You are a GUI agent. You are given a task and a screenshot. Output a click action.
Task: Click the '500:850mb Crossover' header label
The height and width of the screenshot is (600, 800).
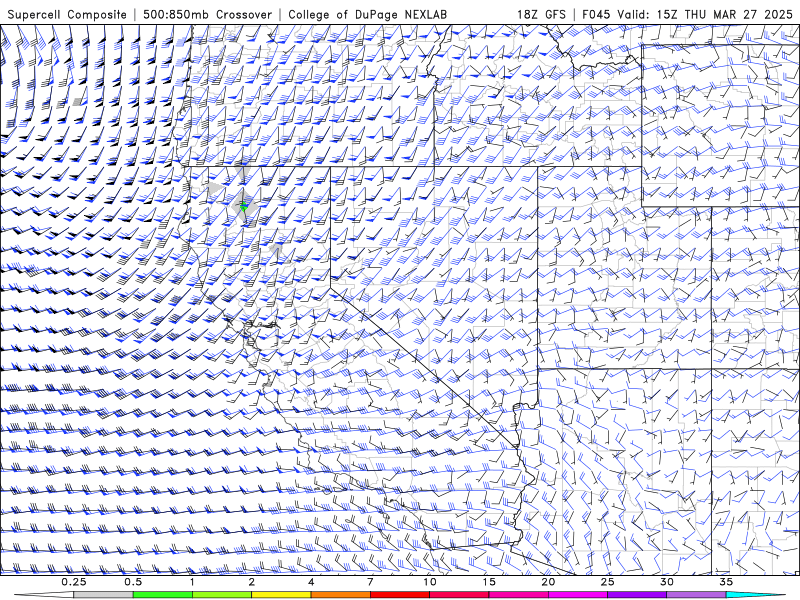[208, 14]
